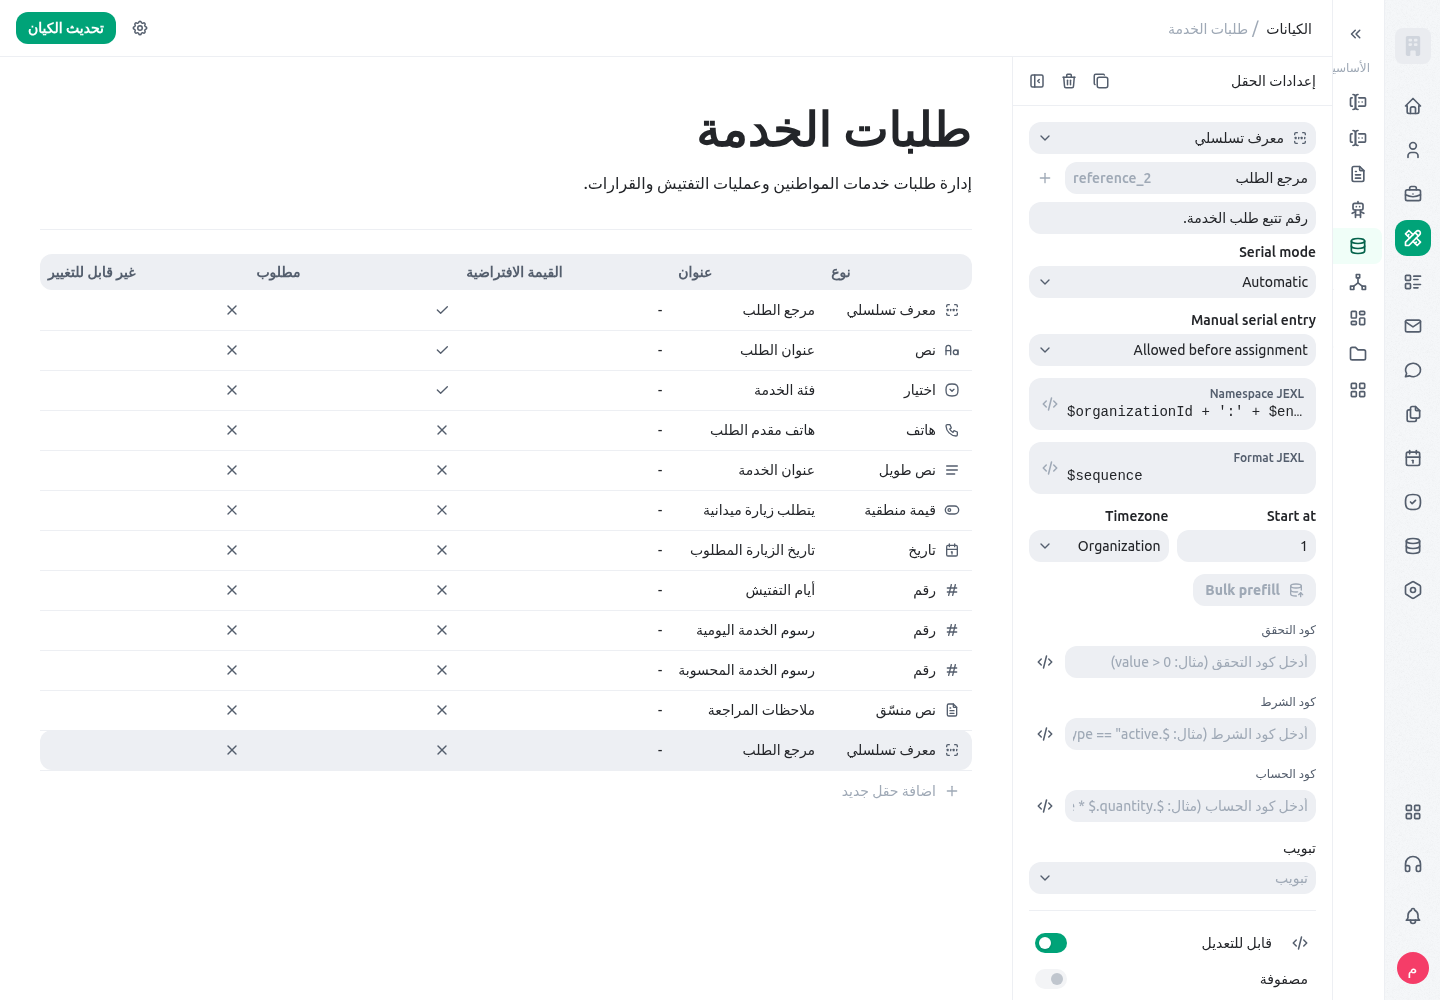The image size is (1440, 1000).
Task: Open the home icon in the sidebar
Action: tap(1413, 106)
